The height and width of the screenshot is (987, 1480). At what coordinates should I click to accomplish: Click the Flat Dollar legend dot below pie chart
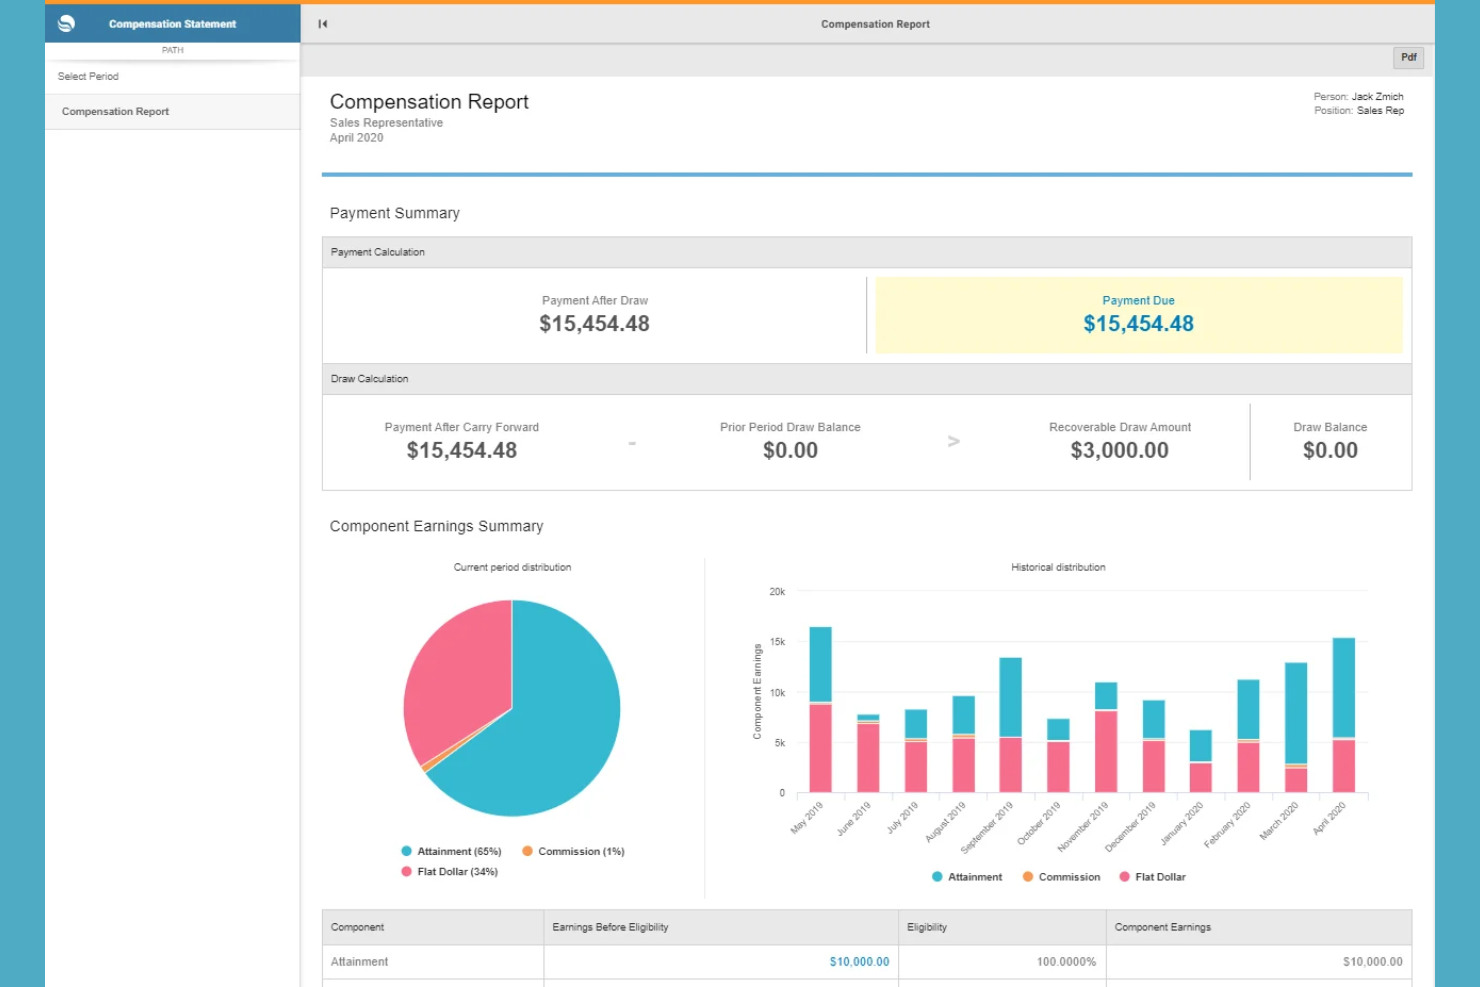(404, 871)
